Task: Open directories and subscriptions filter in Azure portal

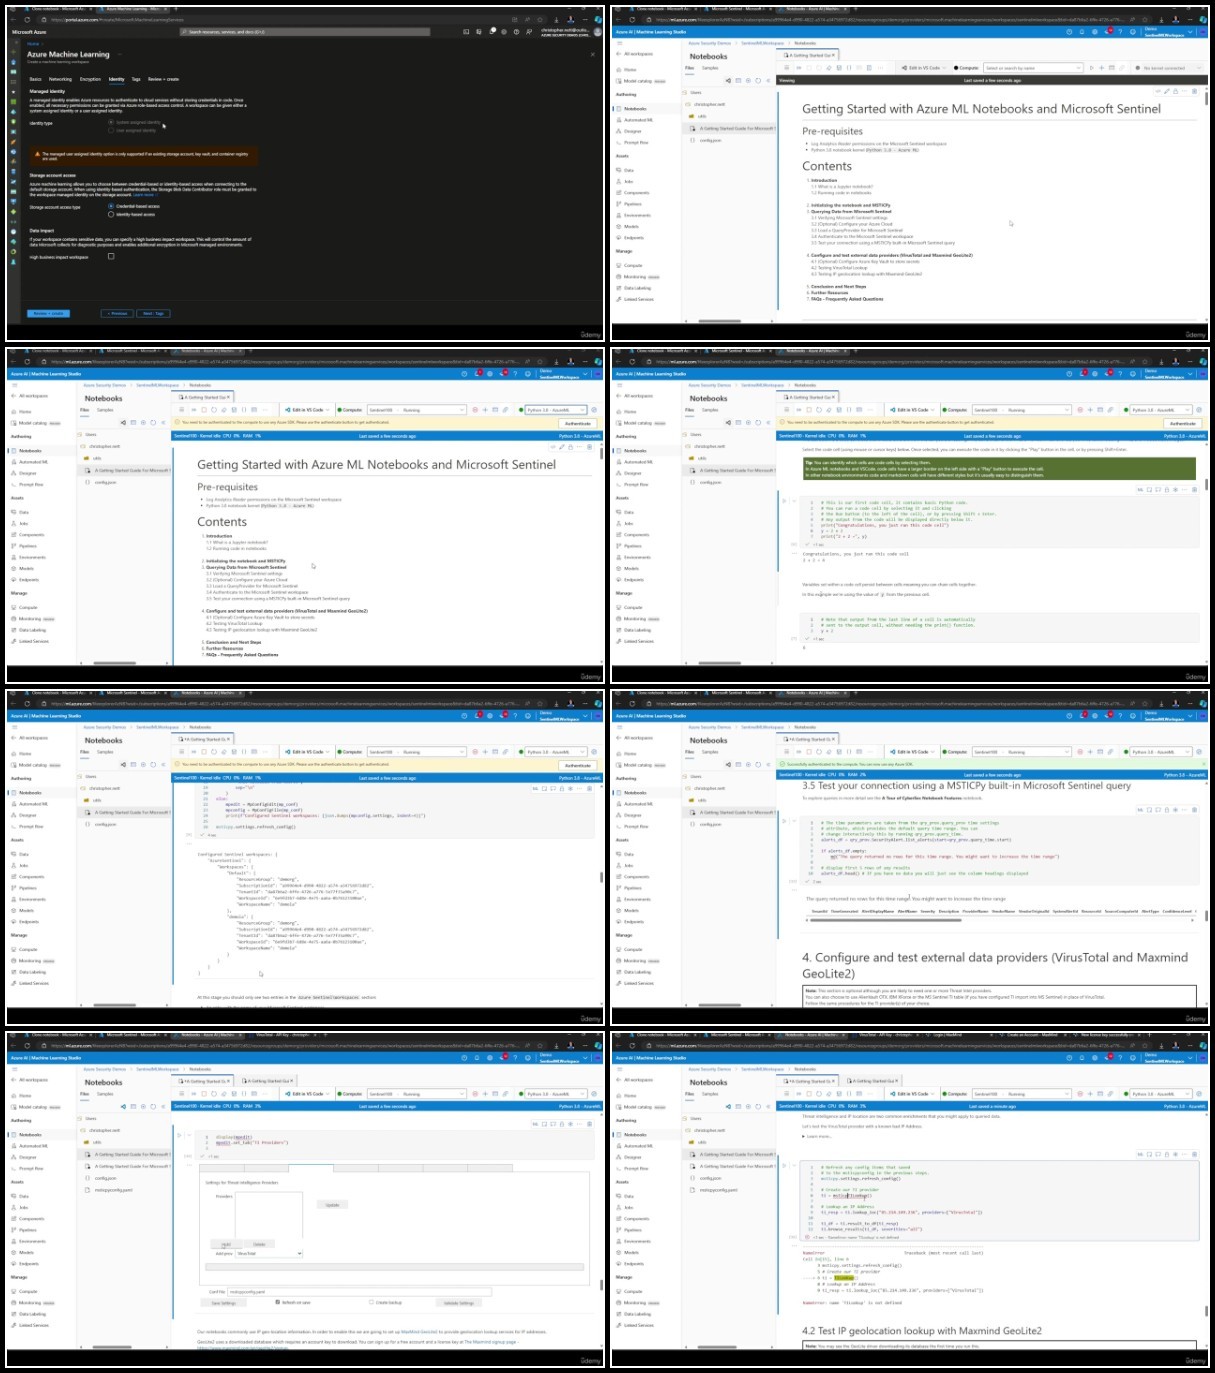Action: [479, 32]
